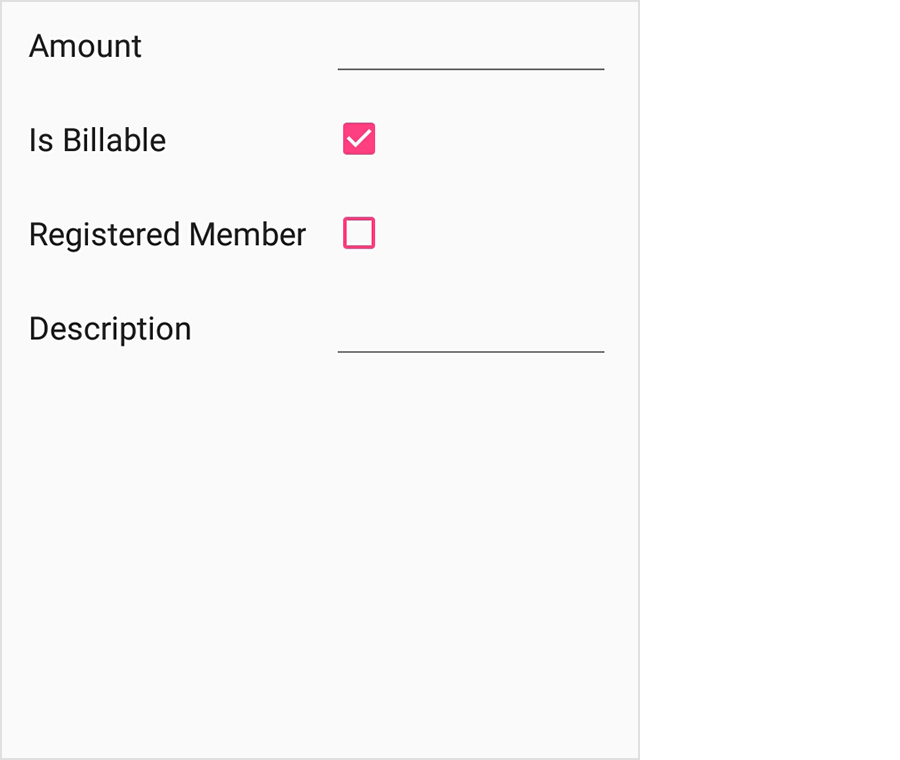Place cursor in the Description entry
900x760 pixels.
pyautogui.click(x=471, y=333)
